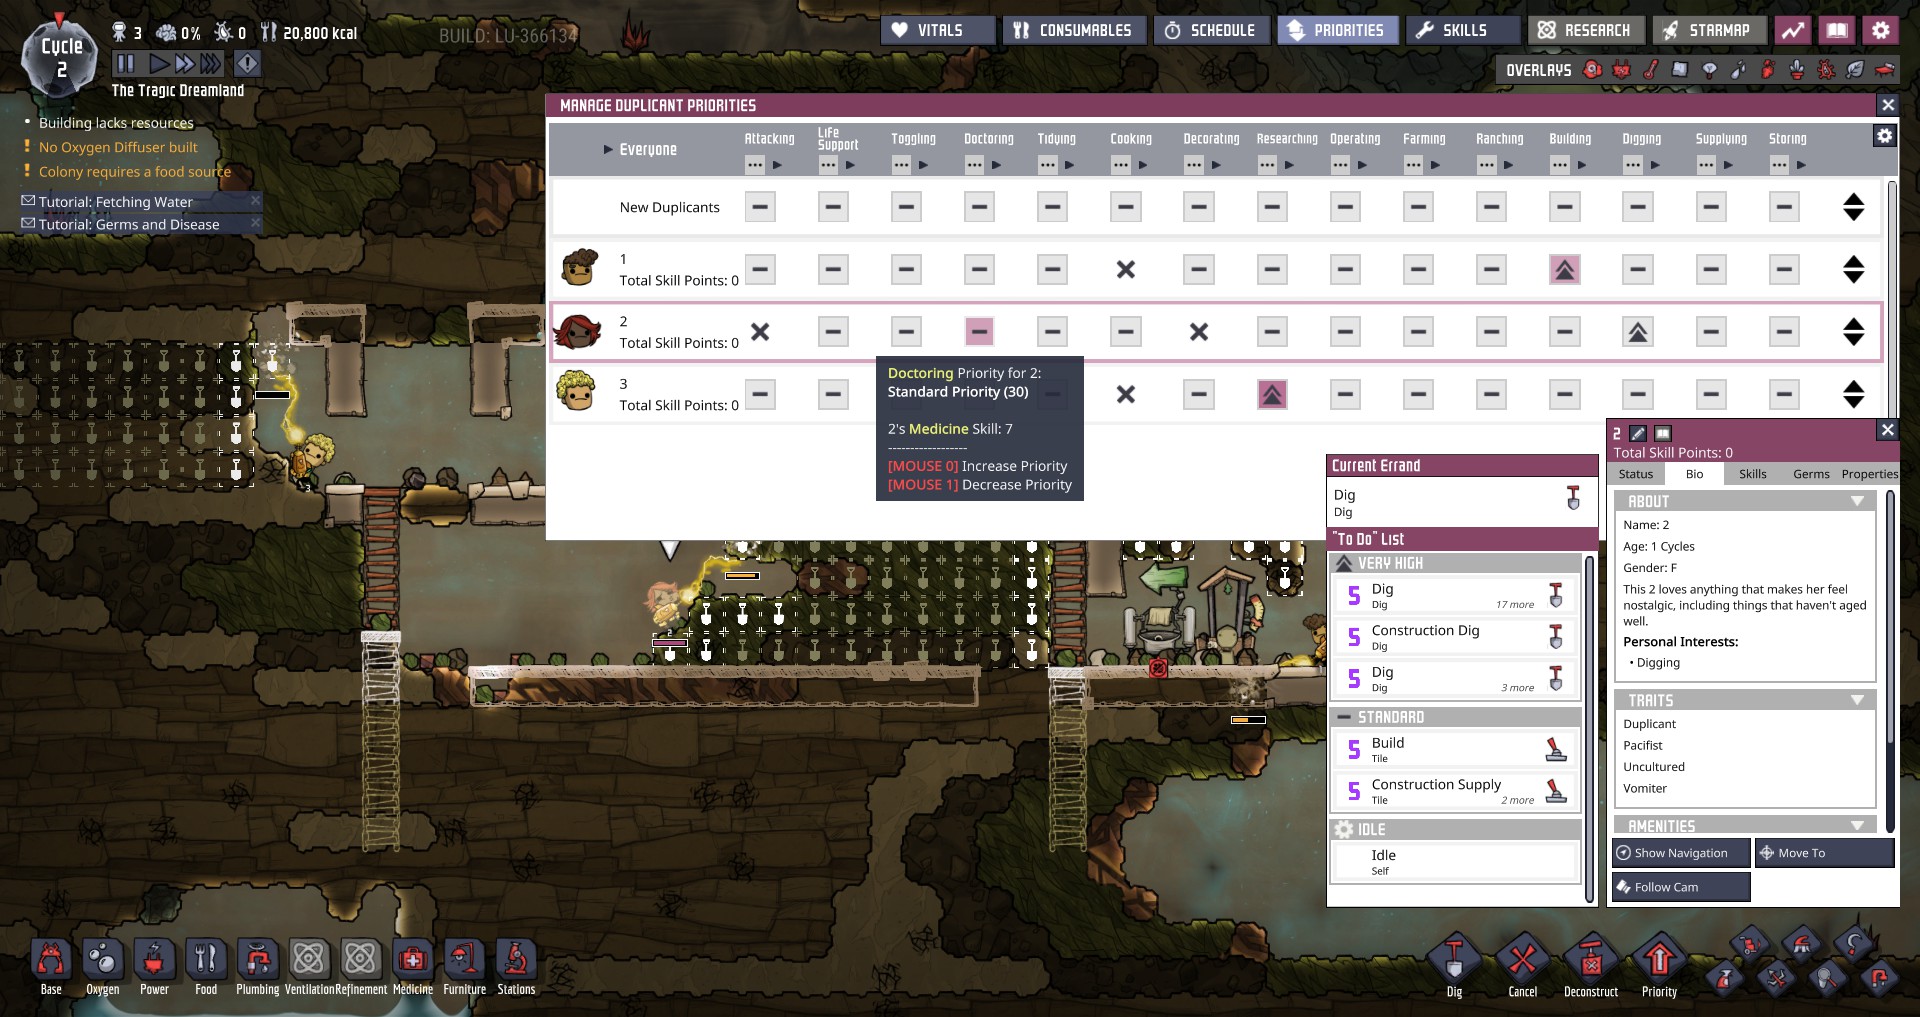Toggle Decorating priority for duplicant 2
This screenshot has width=1920, height=1017.
1198,332
